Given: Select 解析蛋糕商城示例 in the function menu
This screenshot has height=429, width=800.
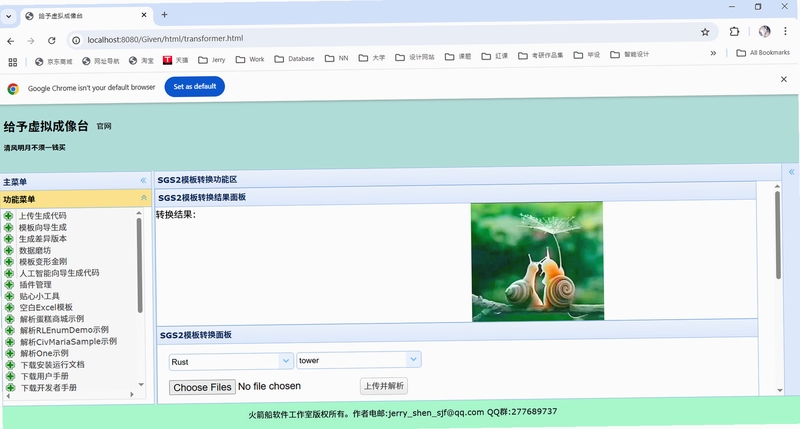Looking at the screenshot, I should pyautogui.click(x=52, y=319).
